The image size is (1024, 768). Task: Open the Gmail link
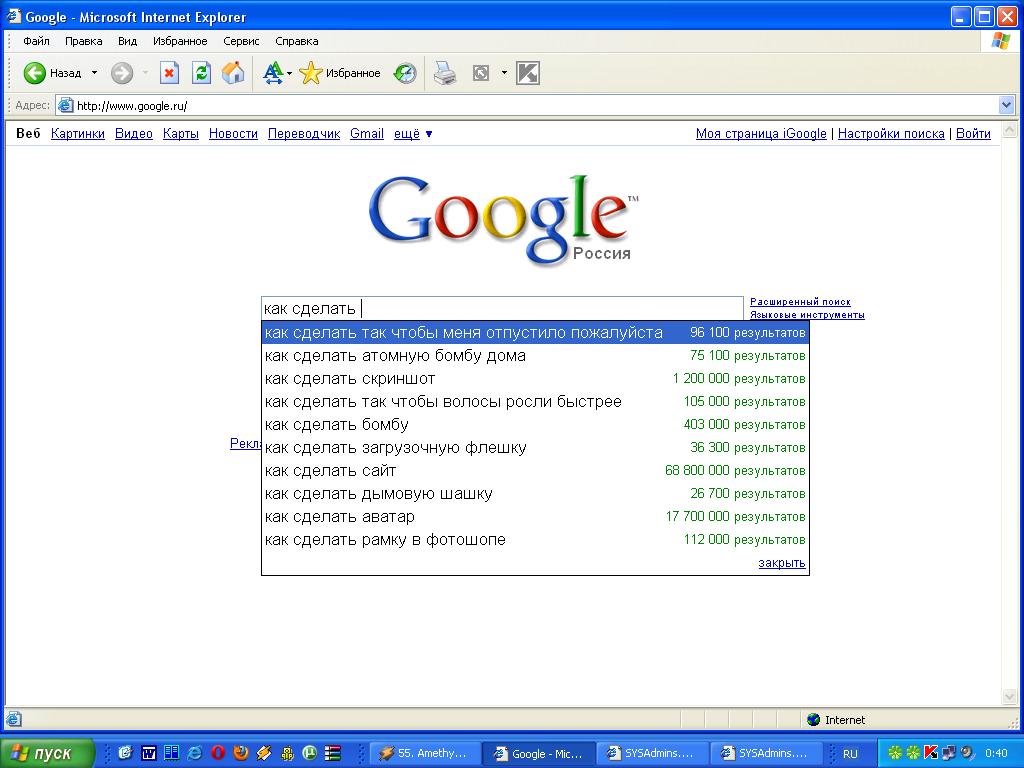tap(367, 134)
